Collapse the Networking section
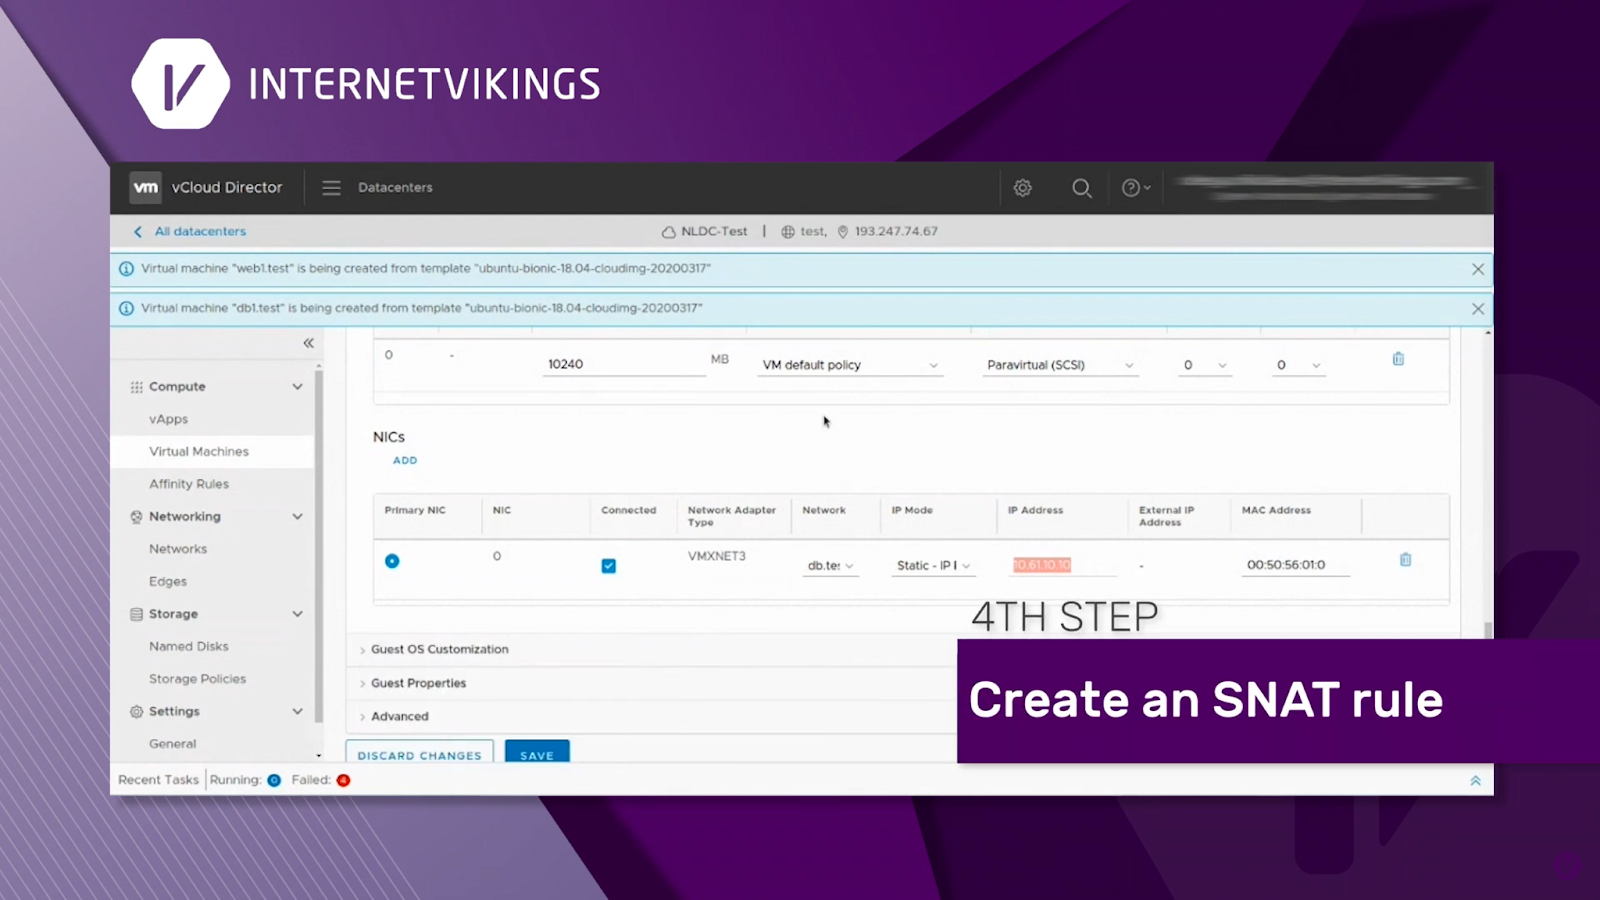 point(297,517)
